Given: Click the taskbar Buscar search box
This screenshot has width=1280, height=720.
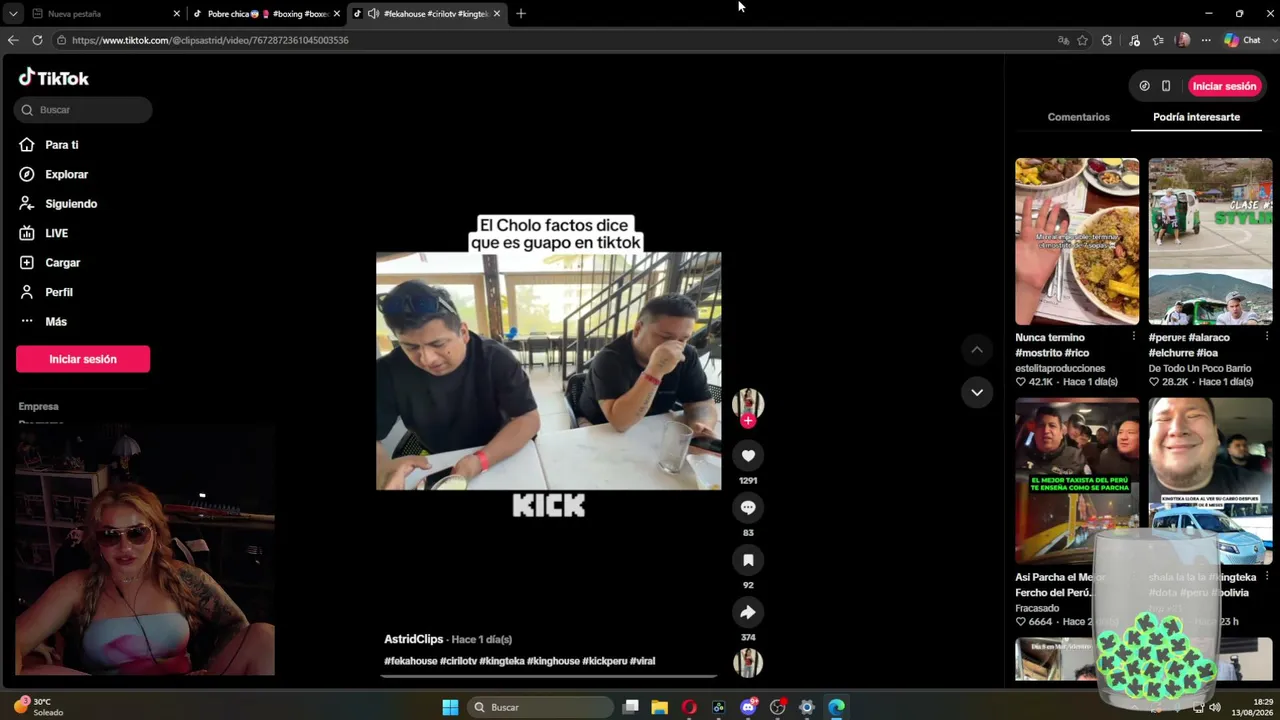Looking at the screenshot, I should tap(540, 707).
